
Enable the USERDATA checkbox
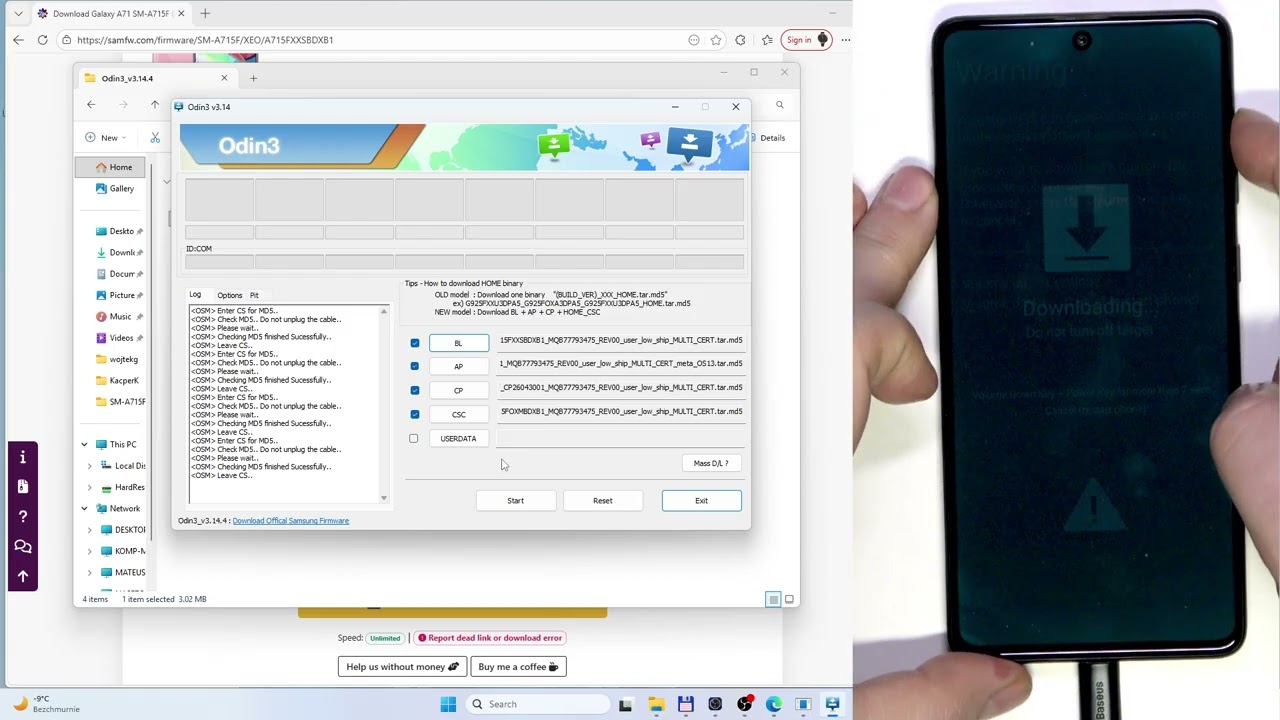coord(414,438)
